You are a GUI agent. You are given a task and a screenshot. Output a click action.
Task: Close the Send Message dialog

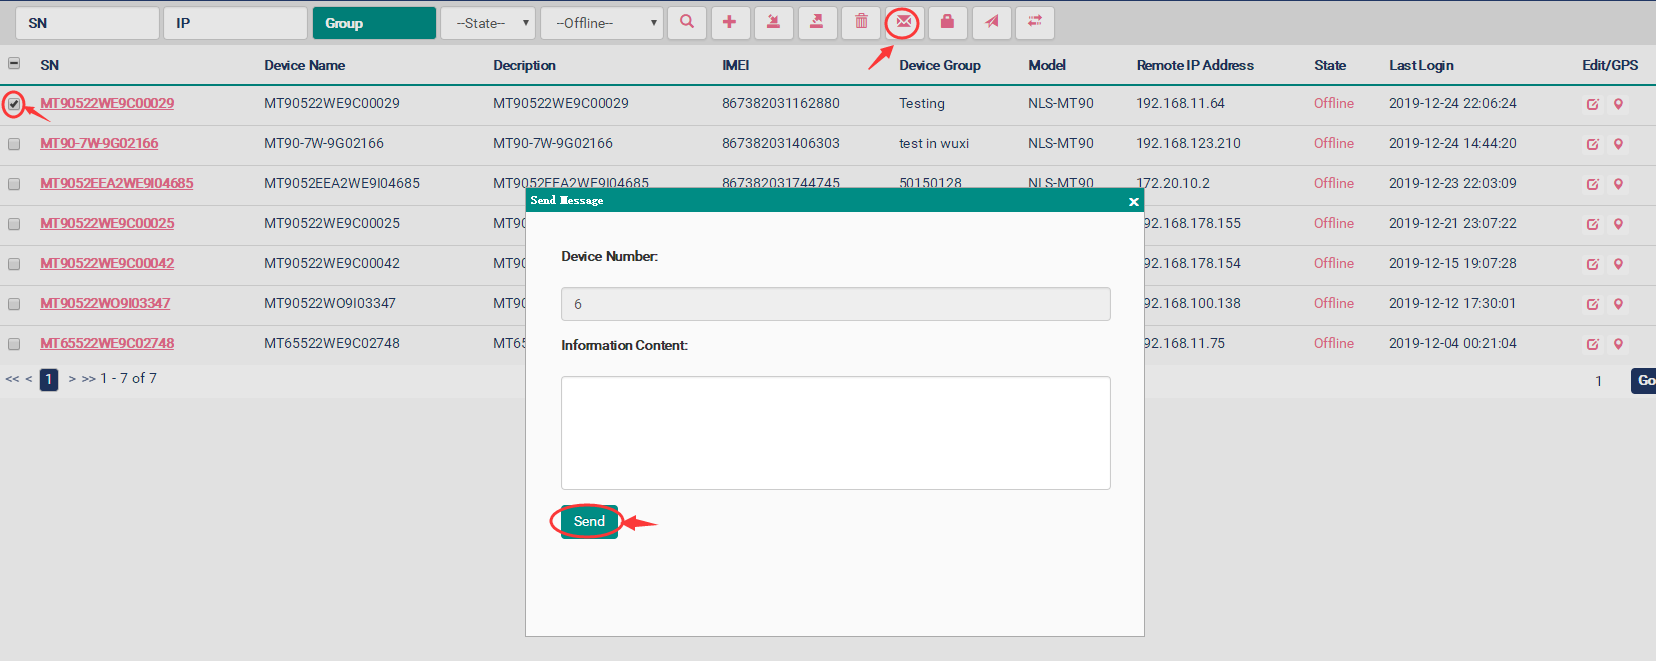click(1133, 201)
